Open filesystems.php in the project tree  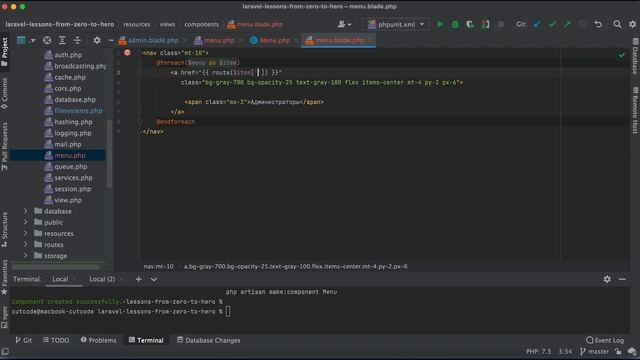73,111
